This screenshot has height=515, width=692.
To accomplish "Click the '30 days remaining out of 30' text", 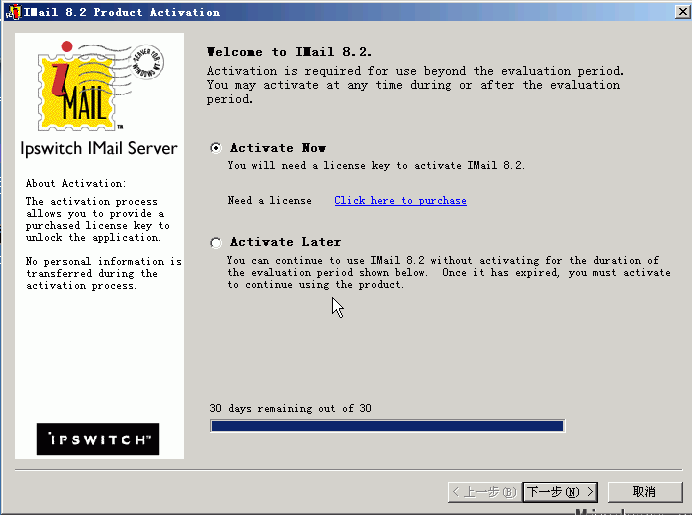I will 290,409.
